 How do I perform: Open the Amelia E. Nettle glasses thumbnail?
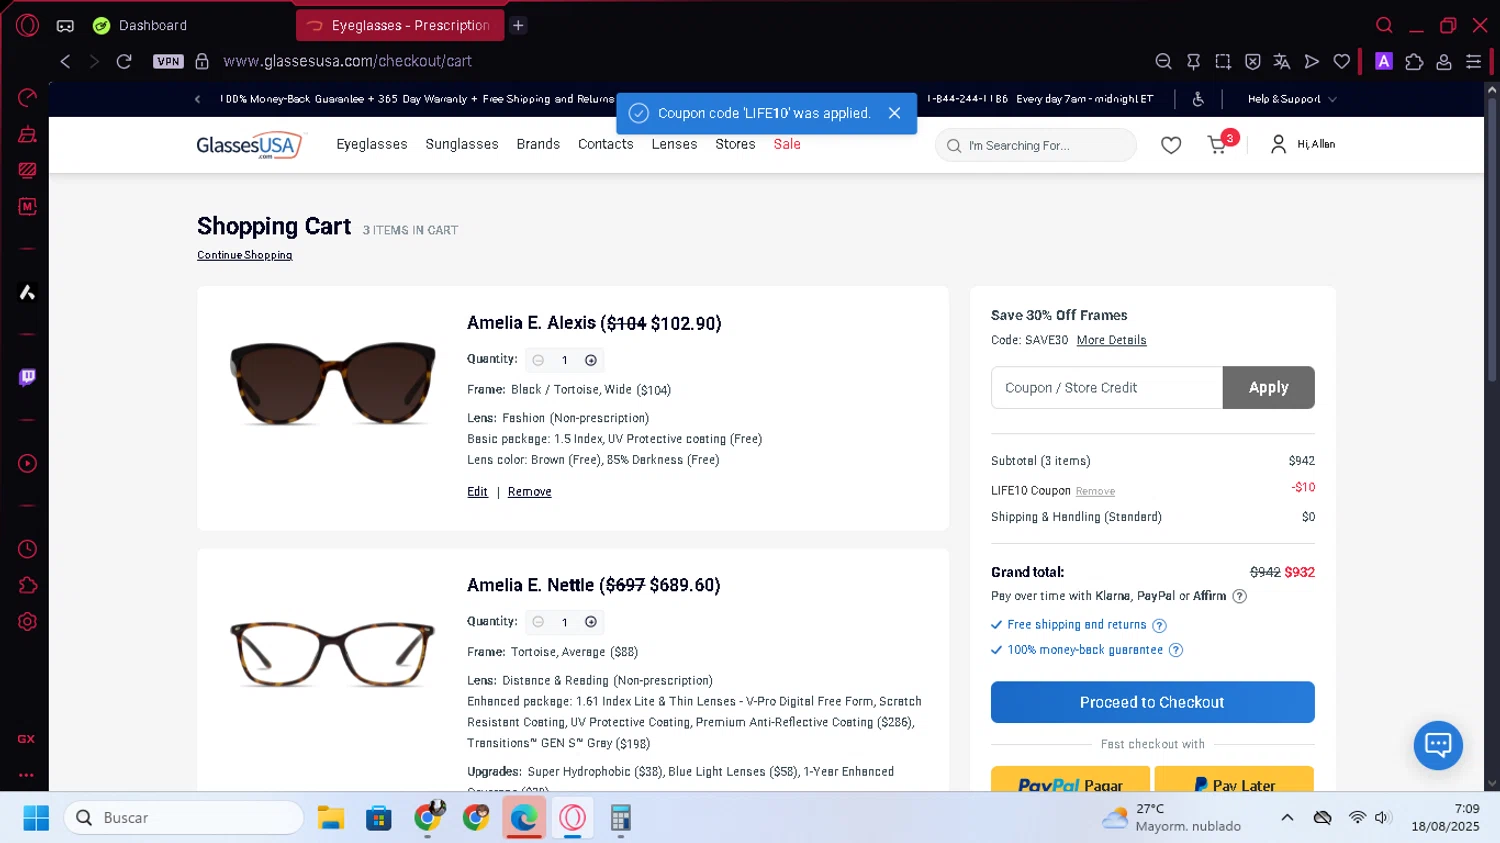[333, 654]
